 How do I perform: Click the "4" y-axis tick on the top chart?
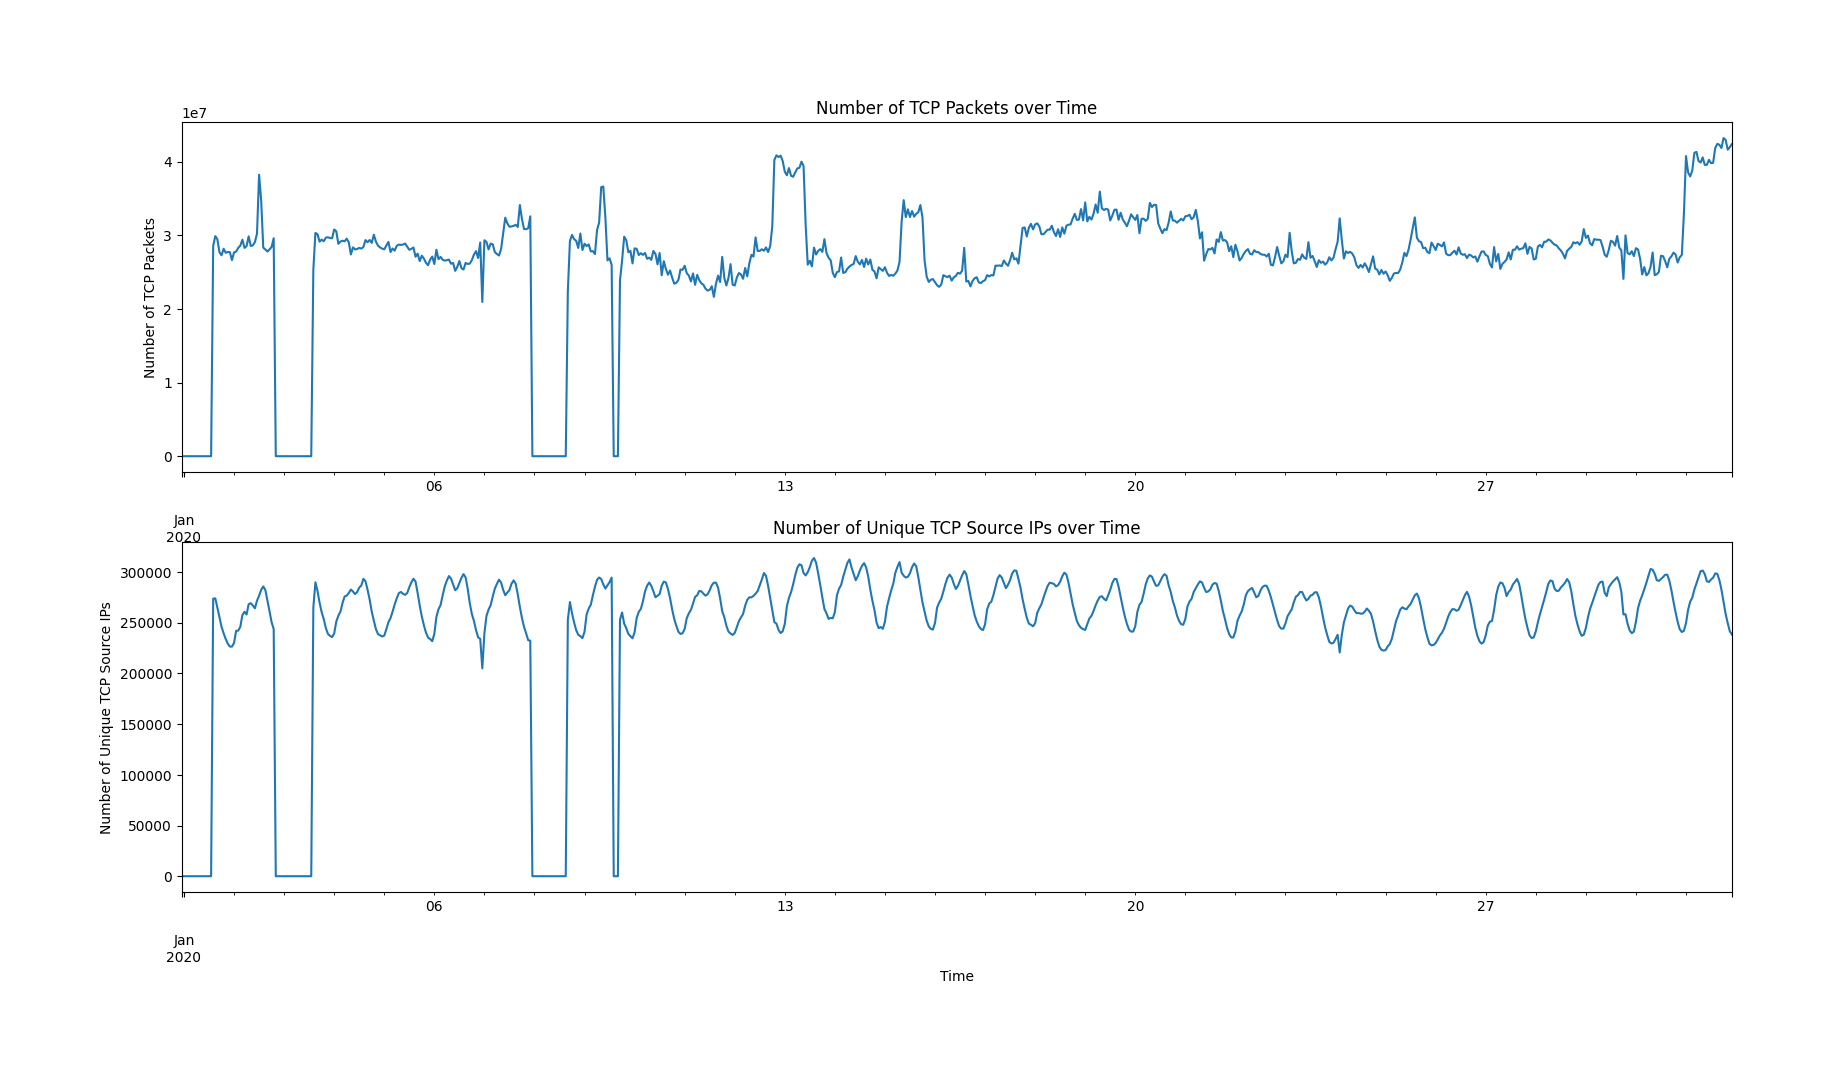[x=168, y=162]
